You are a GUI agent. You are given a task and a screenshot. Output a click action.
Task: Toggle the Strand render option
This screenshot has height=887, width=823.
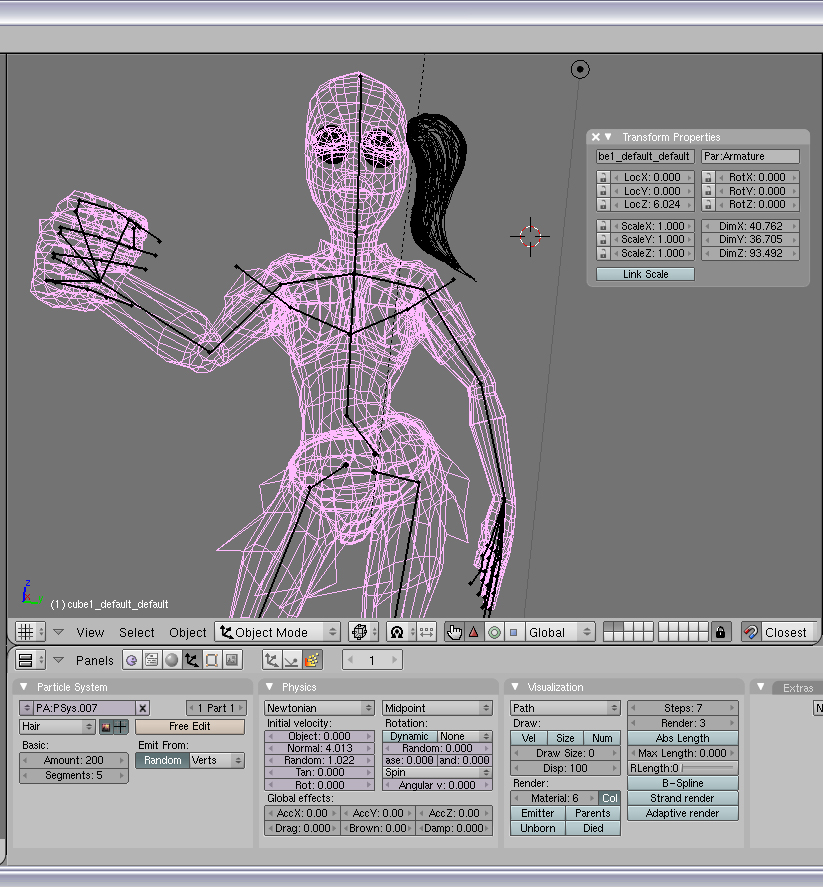click(683, 798)
